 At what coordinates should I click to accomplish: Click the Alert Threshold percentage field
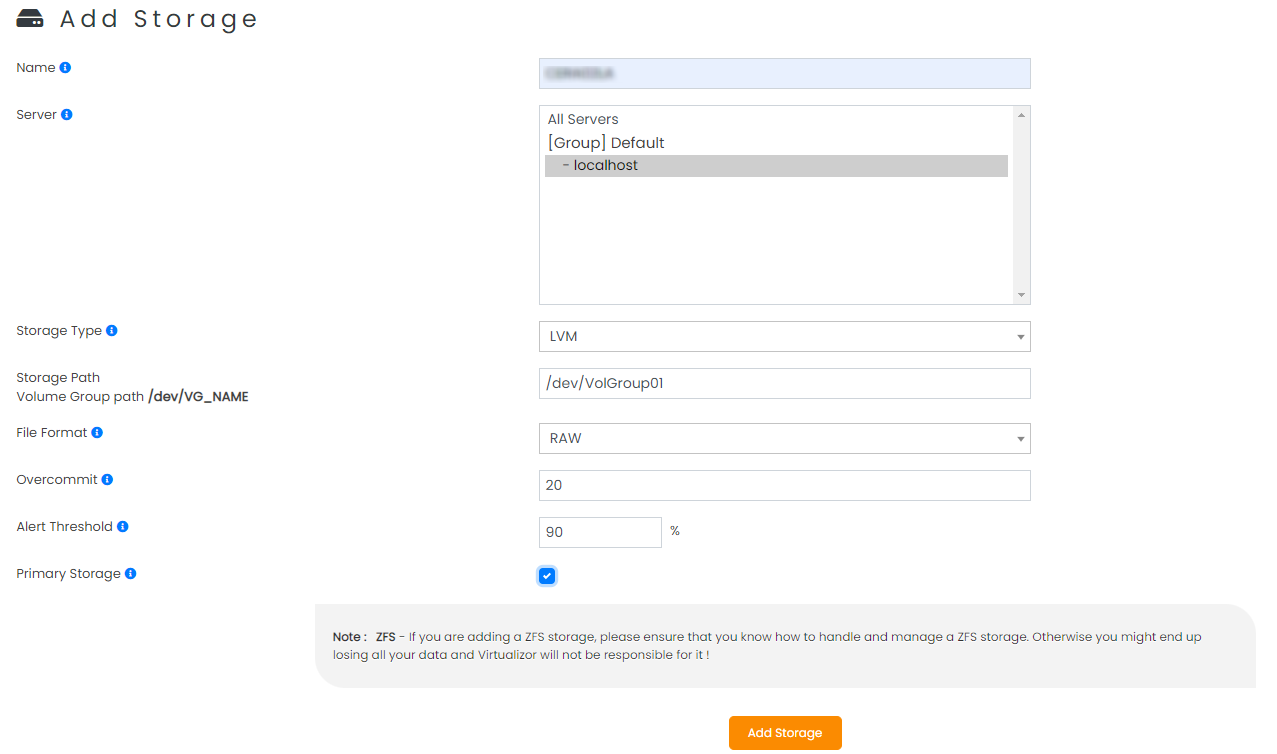tap(600, 532)
